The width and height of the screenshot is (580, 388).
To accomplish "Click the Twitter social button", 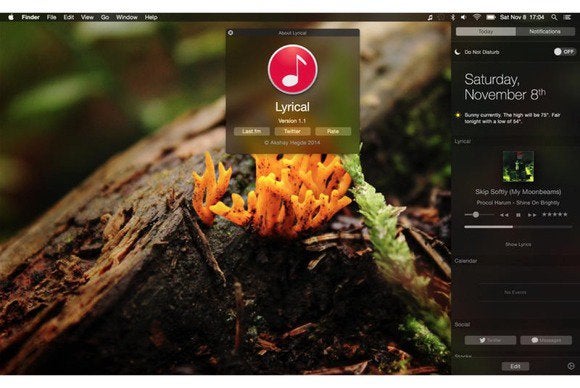I will (x=490, y=340).
